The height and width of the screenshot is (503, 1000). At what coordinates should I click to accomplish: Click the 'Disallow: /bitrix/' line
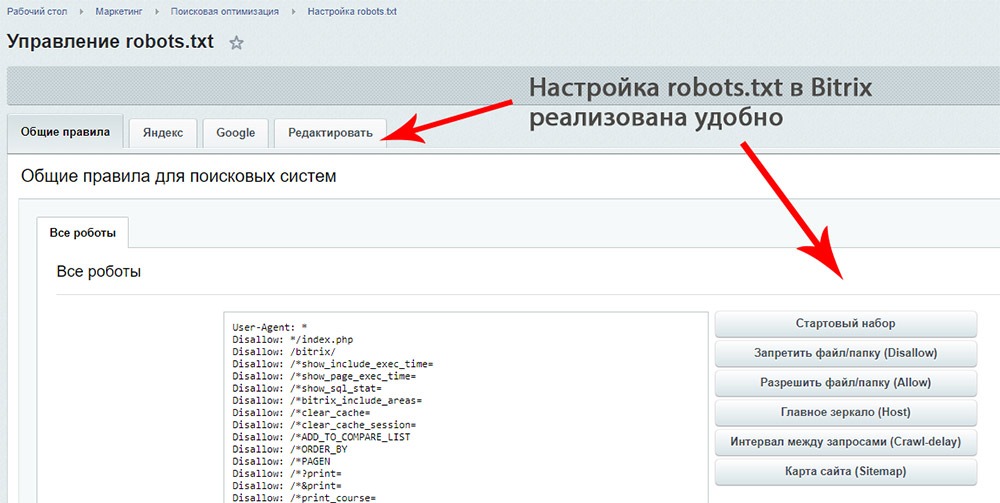tap(284, 352)
